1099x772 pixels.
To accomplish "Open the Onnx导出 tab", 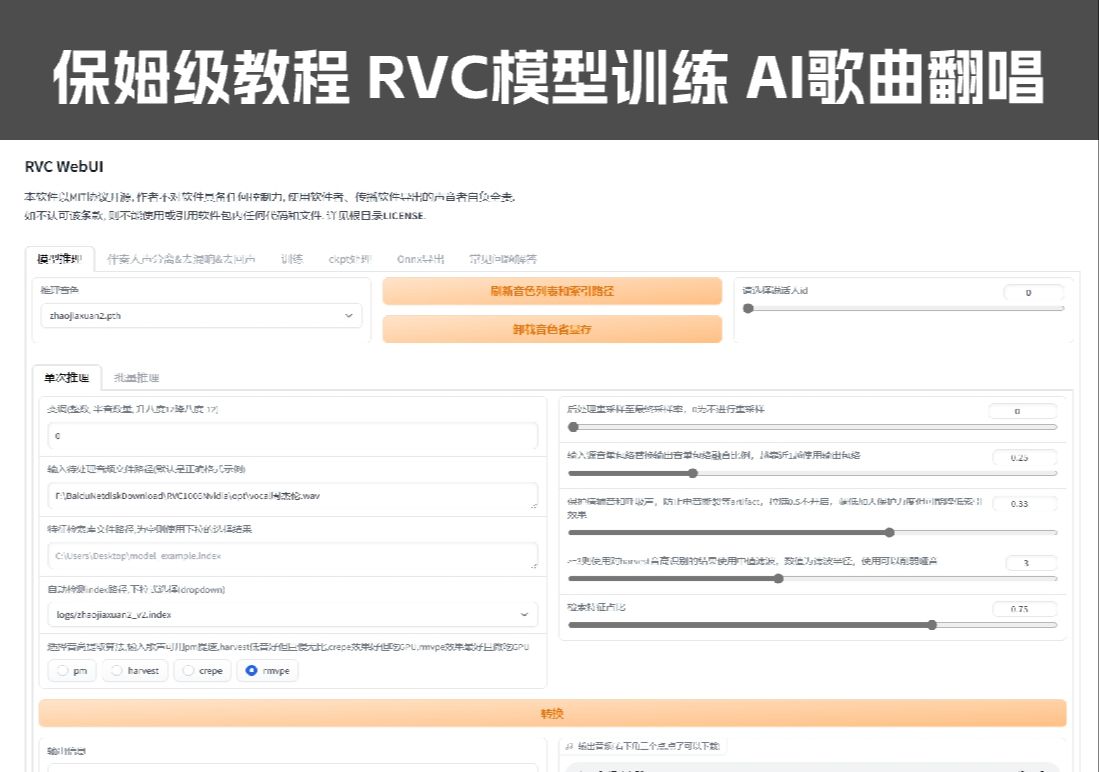I will point(420,259).
